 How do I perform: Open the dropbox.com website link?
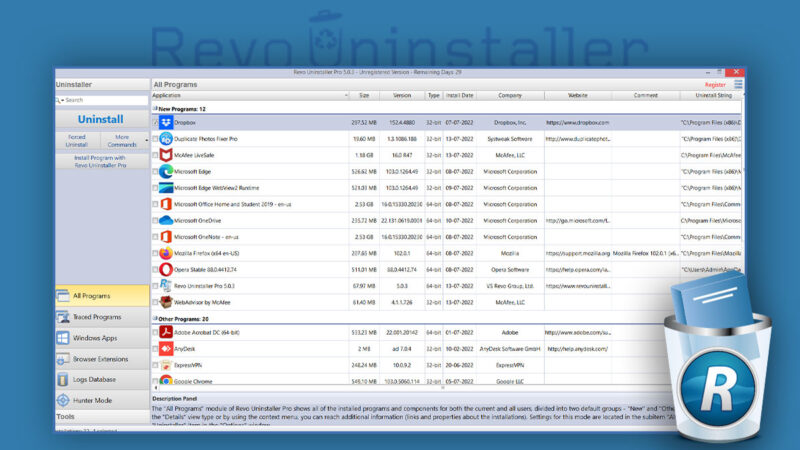(x=577, y=122)
